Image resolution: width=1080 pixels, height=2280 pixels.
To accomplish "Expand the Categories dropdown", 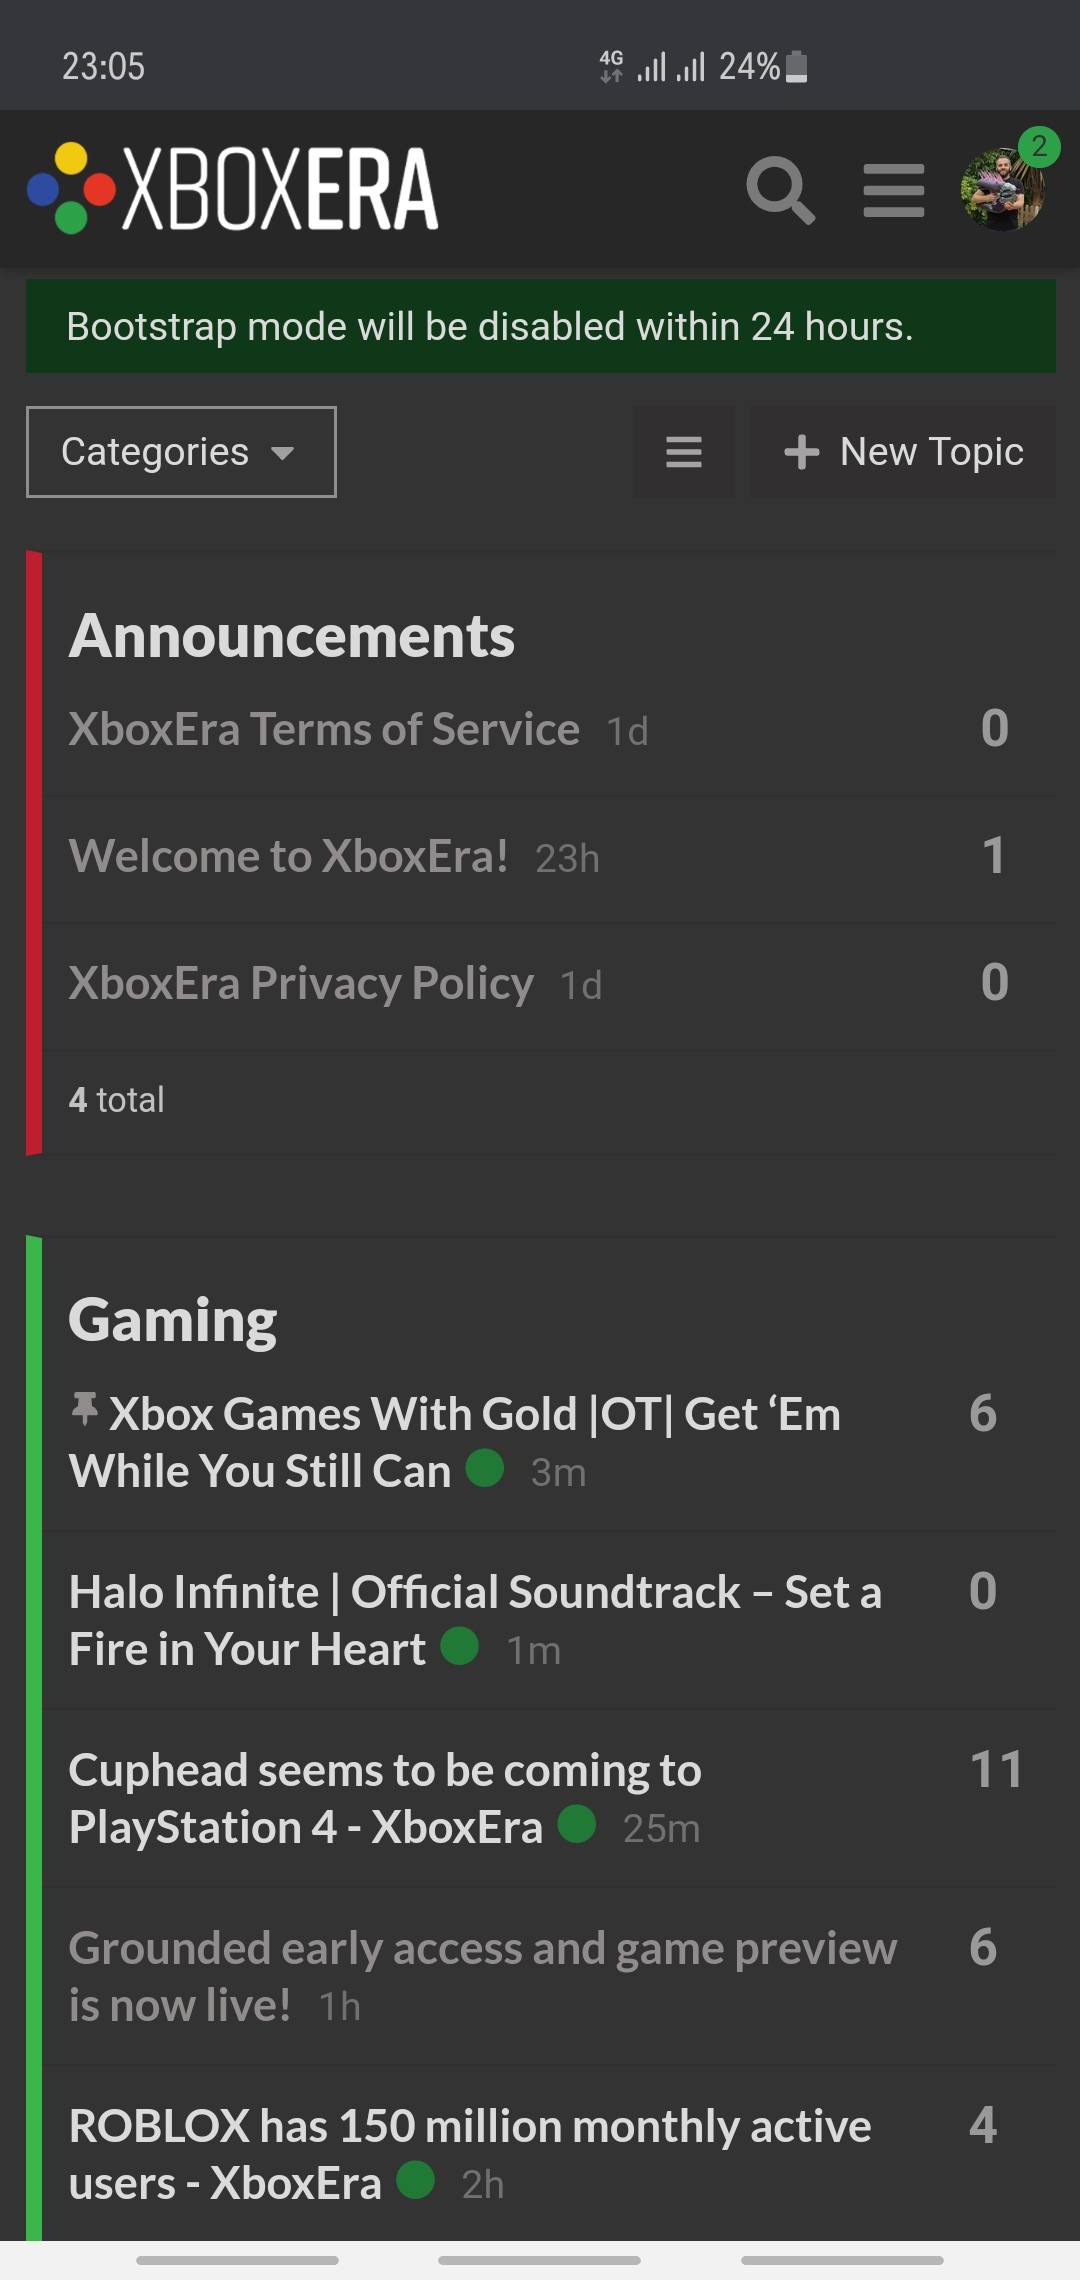I will [181, 452].
